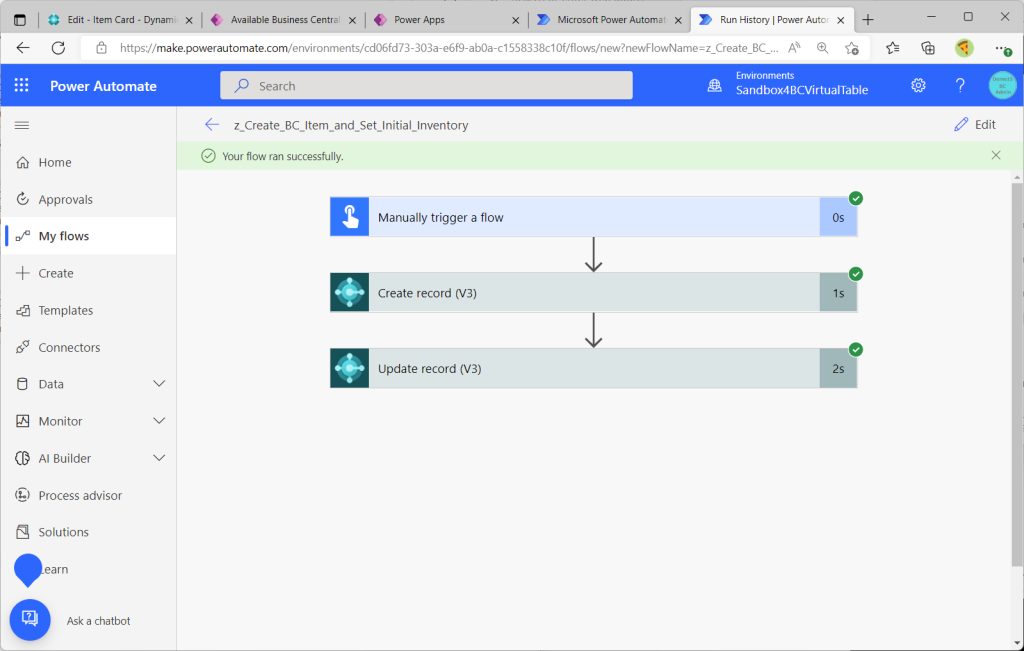Switch to the Power Apps browser tab
Screen dimensions: 1024x651
click(x=447, y=20)
